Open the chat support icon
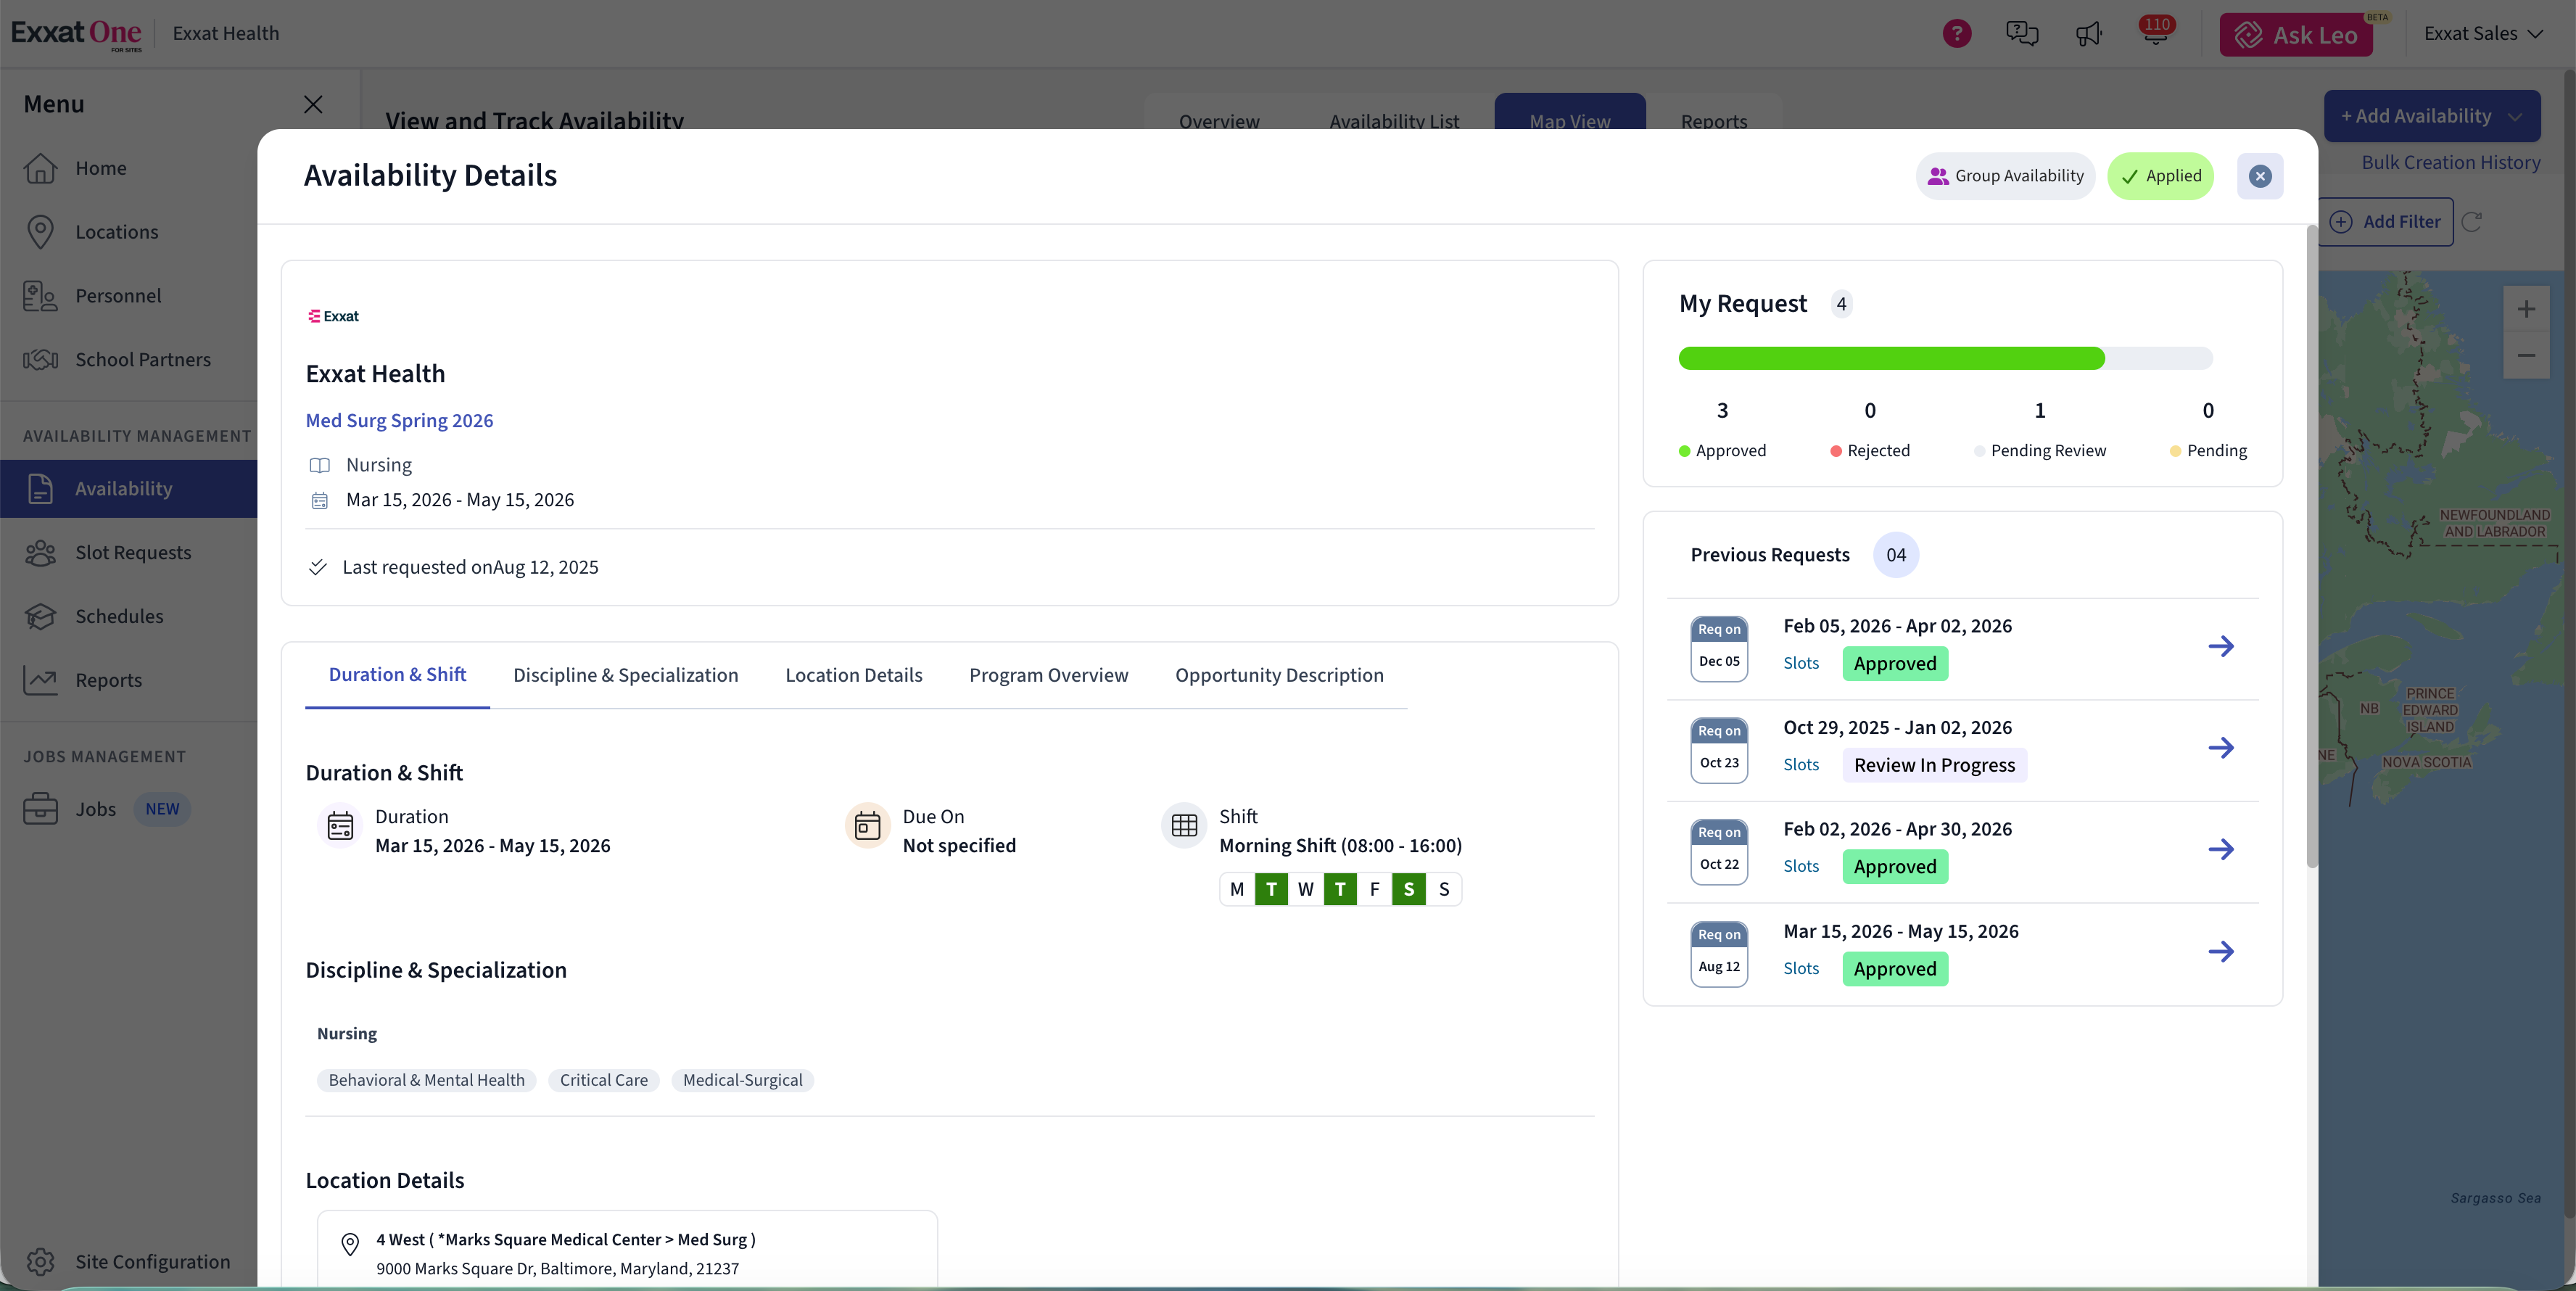2576x1291 pixels. tap(2021, 34)
